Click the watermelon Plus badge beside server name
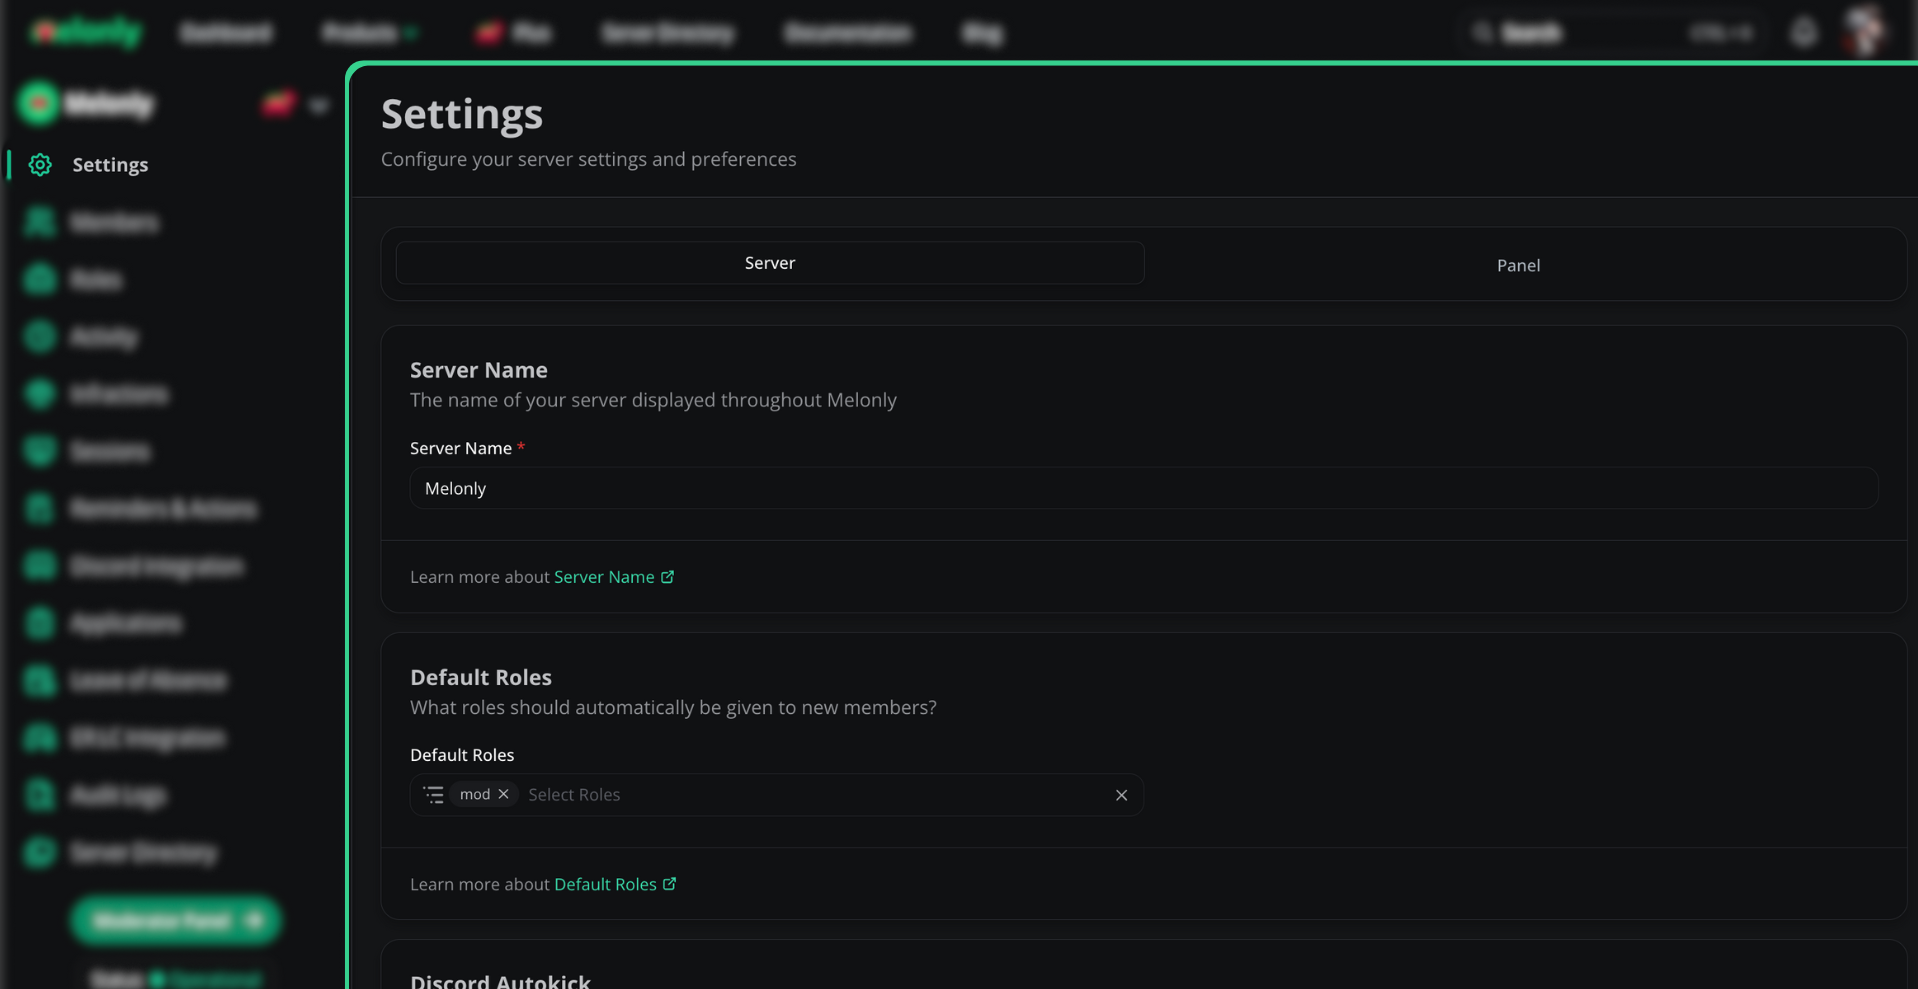The image size is (1918, 989). [x=278, y=103]
